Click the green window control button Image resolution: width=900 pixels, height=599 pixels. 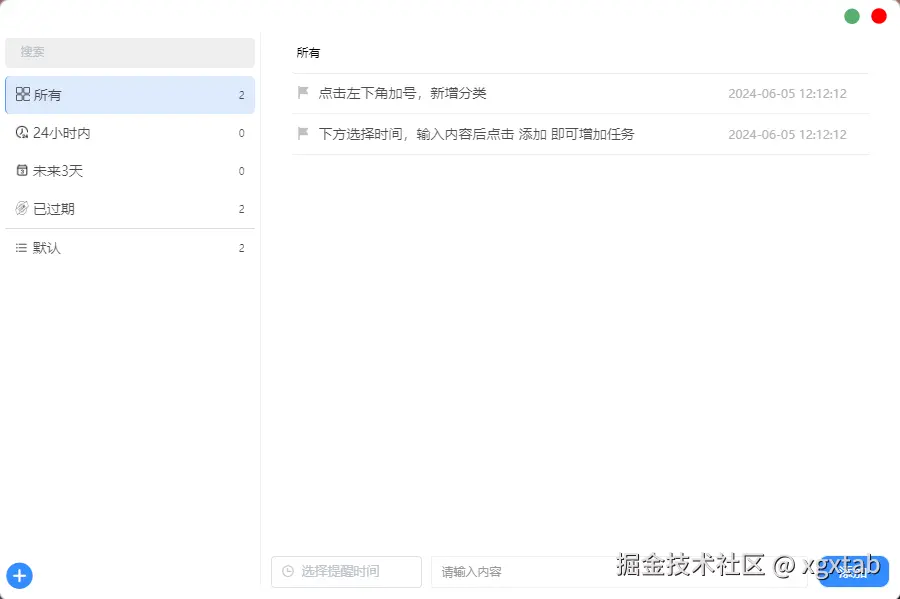coord(851,15)
